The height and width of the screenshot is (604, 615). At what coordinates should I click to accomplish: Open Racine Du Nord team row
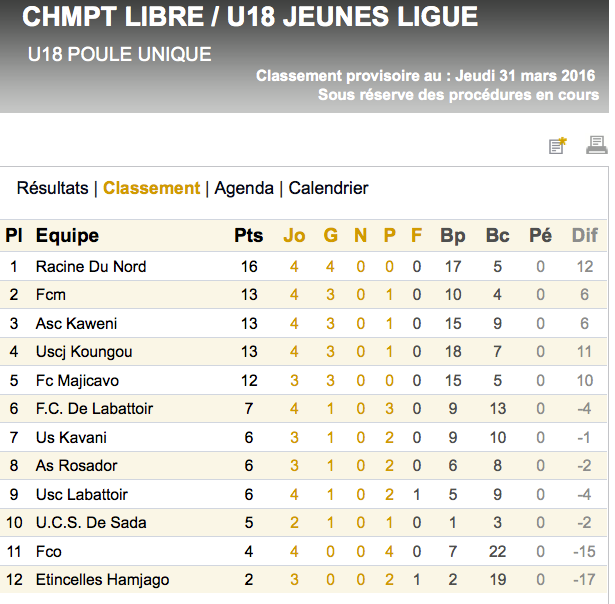91,267
